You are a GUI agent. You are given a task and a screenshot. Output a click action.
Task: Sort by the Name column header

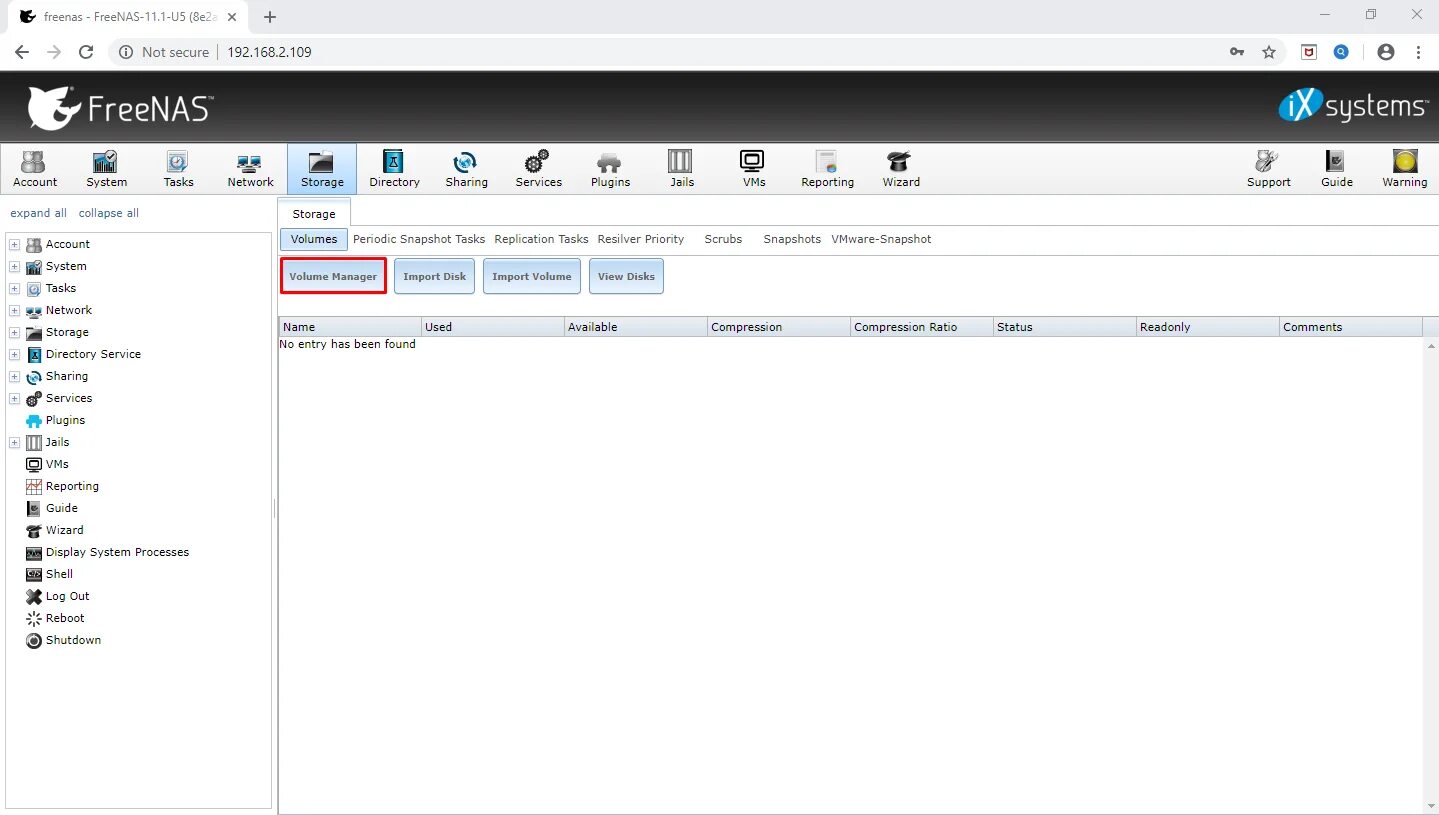(350, 327)
